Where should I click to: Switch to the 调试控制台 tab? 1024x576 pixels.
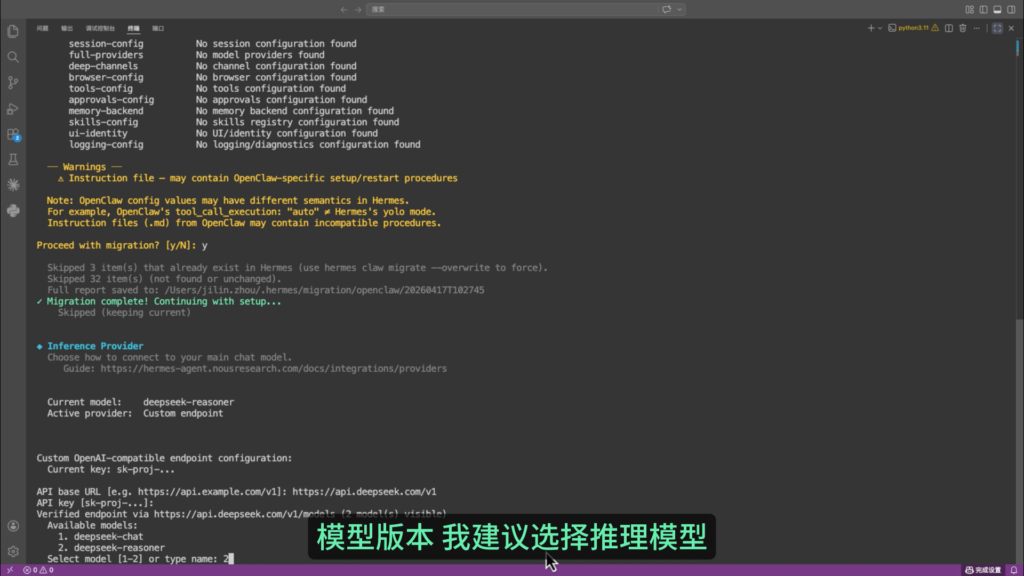(x=100, y=28)
